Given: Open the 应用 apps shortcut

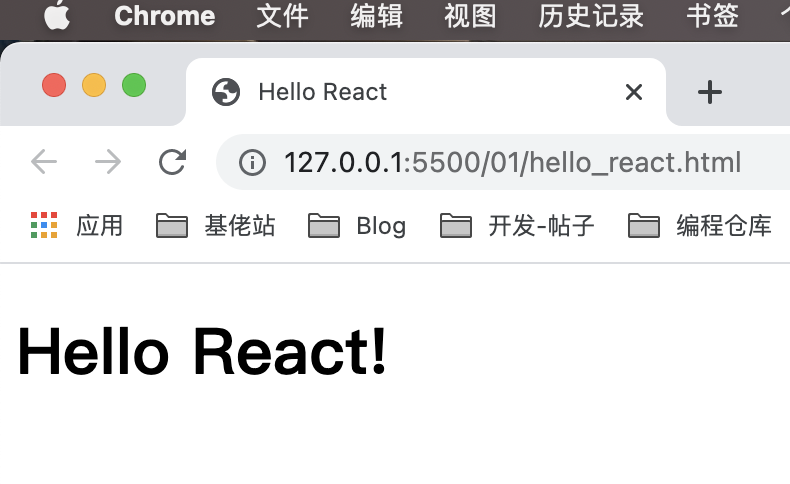Looking at the screenshot, I should [77, 225].
